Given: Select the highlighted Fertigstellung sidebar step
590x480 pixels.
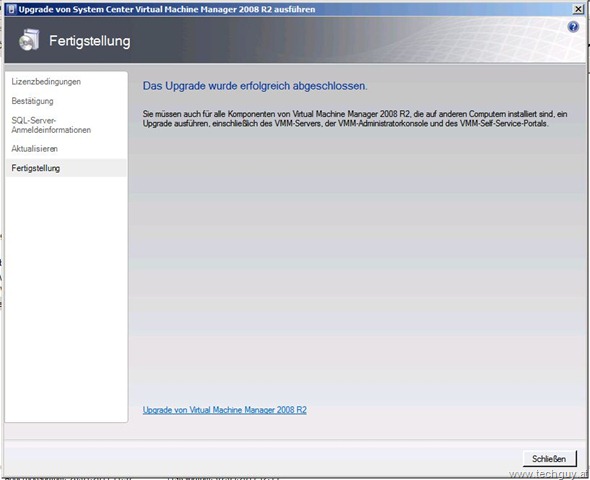Looking at the screenshot, I should (x=66, y=168).
